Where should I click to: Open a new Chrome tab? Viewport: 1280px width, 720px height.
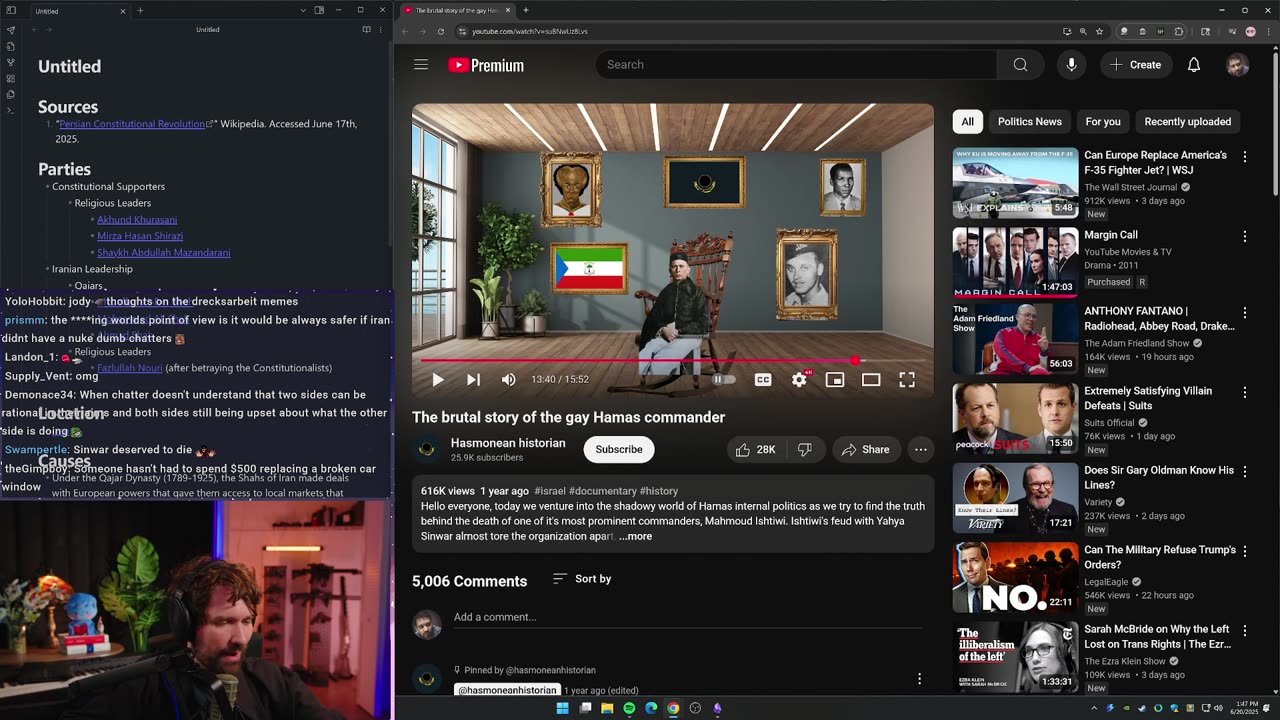tap(526, 10)
